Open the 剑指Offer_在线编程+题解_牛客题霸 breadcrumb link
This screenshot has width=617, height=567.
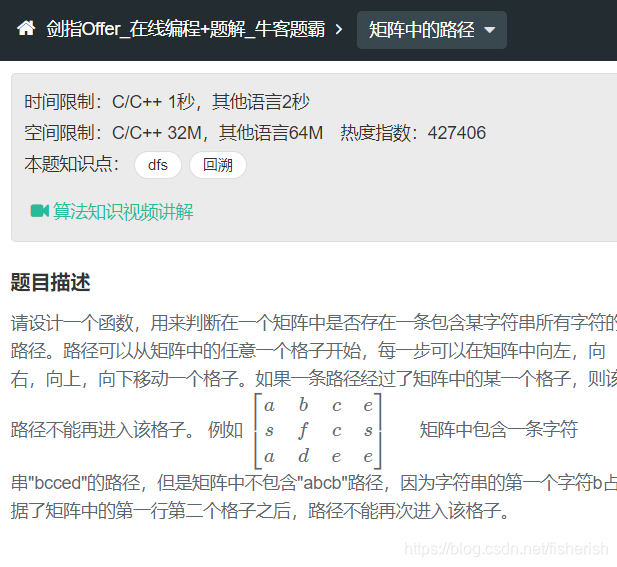pyautogui.click(x=185, y=29)
